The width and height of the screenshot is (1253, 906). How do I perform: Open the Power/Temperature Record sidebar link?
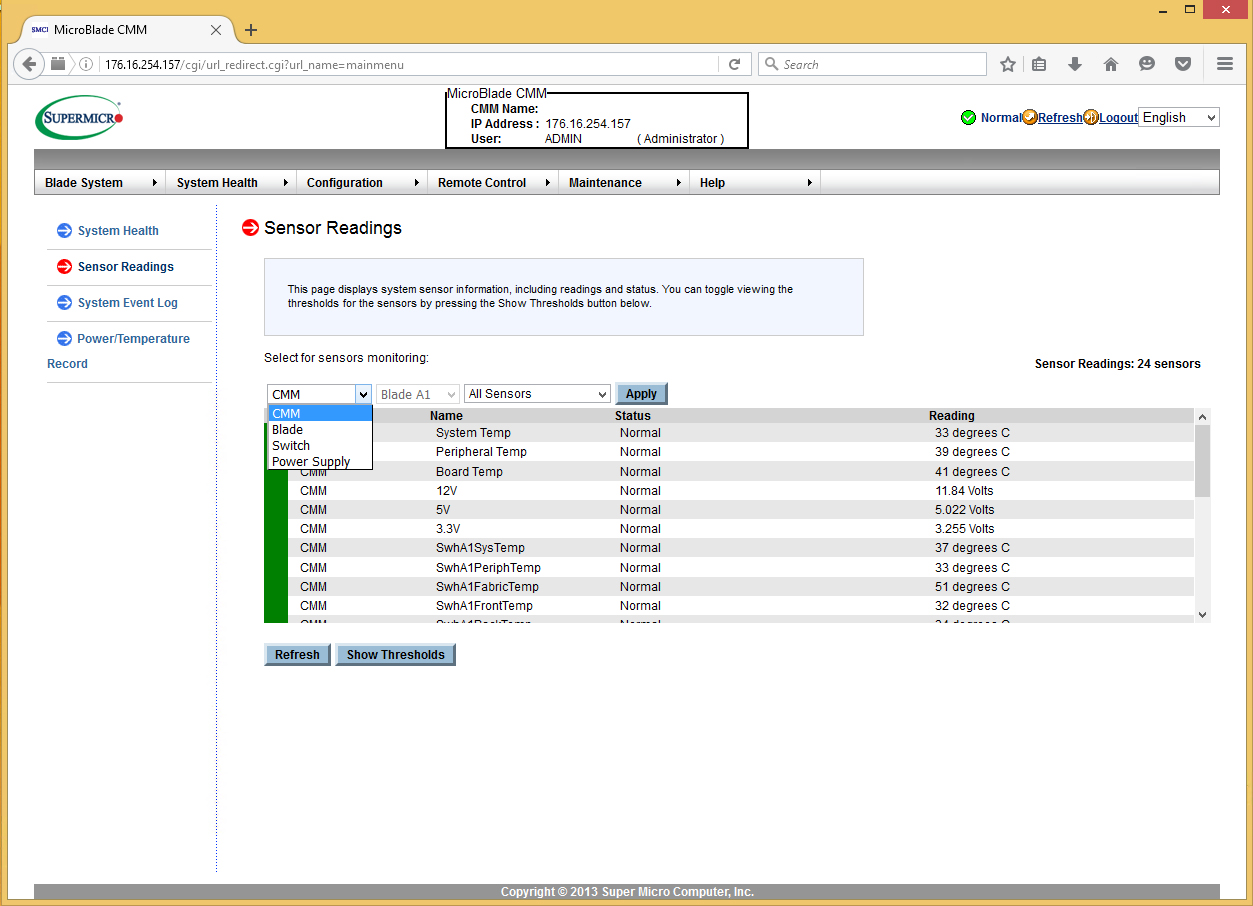(x=118, y=351)
